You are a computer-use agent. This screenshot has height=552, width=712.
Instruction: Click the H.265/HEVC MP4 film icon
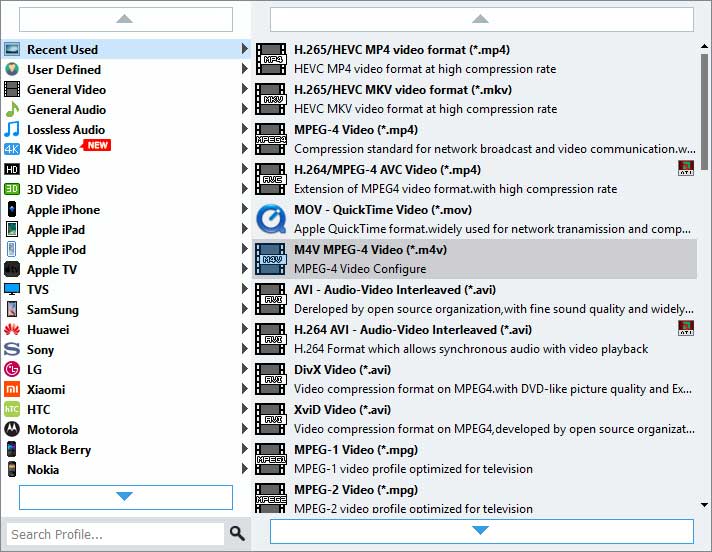coord(271,59)
